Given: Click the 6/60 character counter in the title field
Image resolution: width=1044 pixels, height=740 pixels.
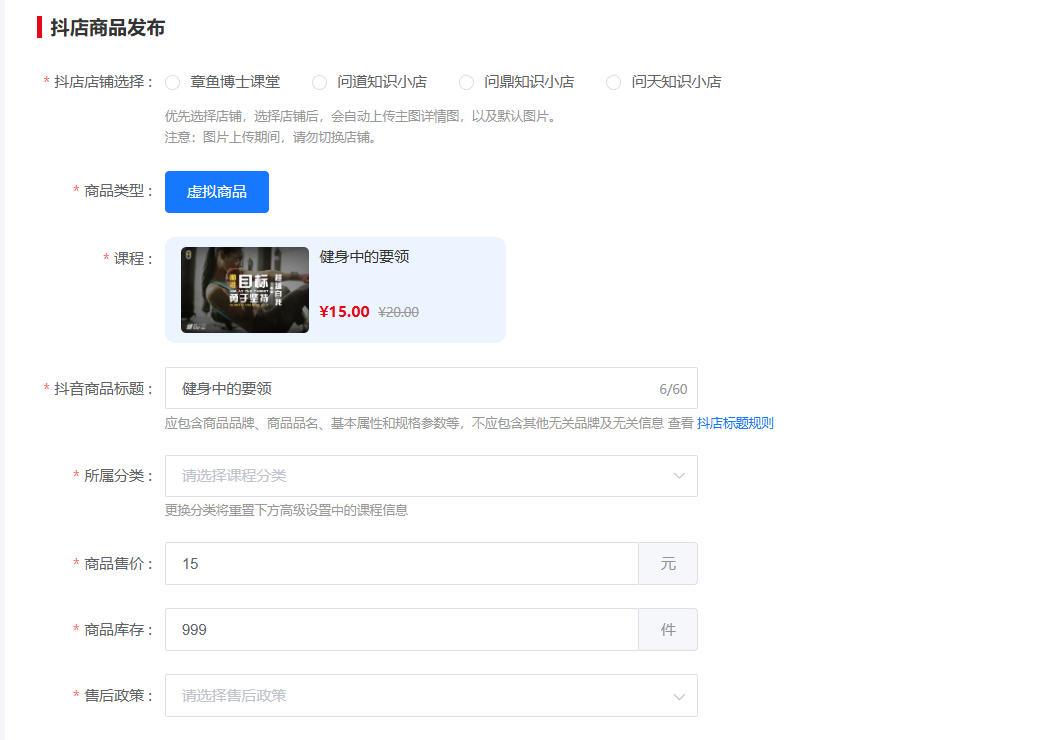Looking at the screenshot, I should (673, 389).
